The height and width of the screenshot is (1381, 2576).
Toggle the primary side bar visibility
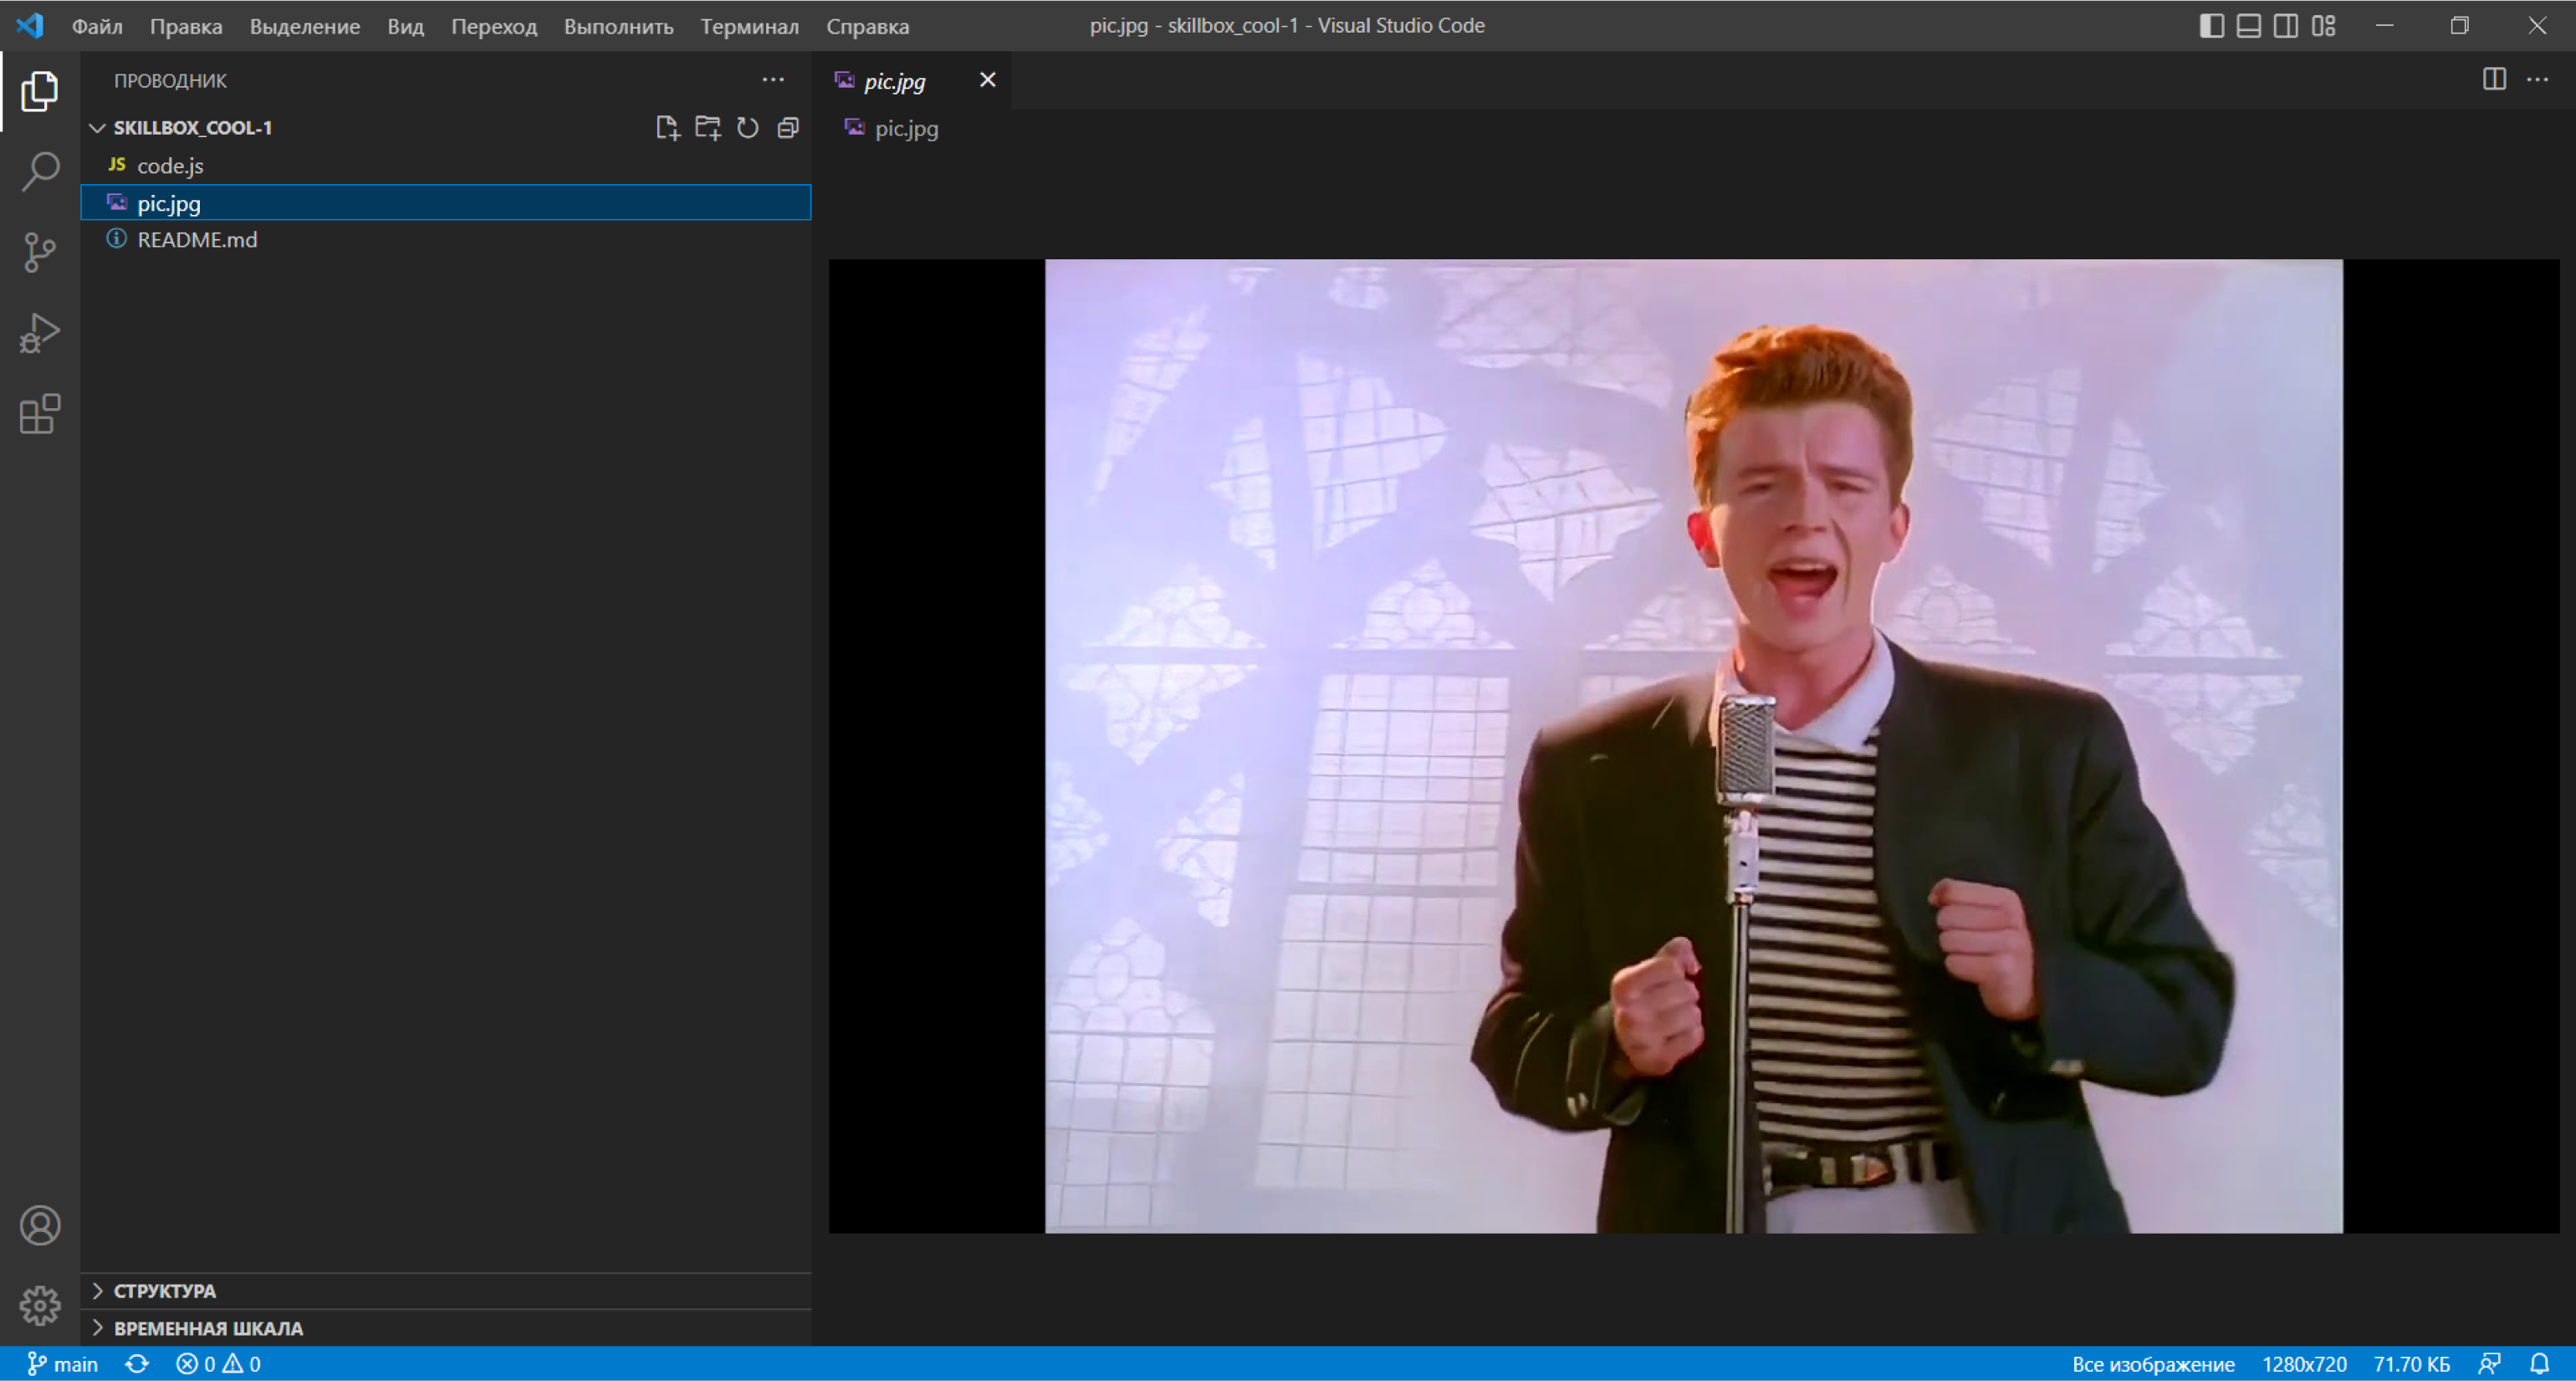pos(2212,26)
